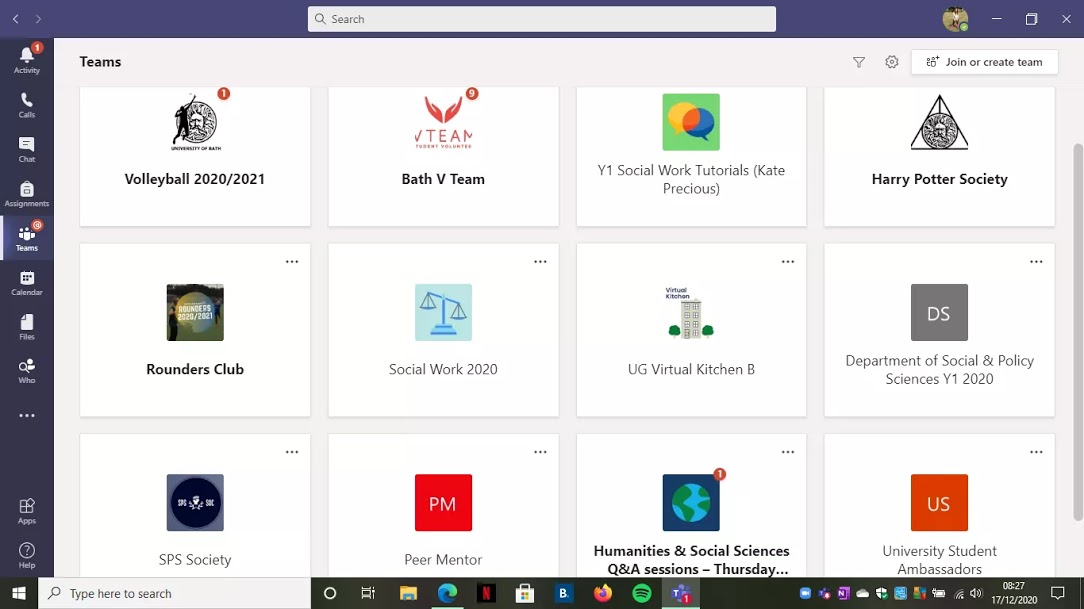Viewport: 1084px width, 609px height.
Task: Open Microsoft Store from taskbar
Action: point(525,593)
